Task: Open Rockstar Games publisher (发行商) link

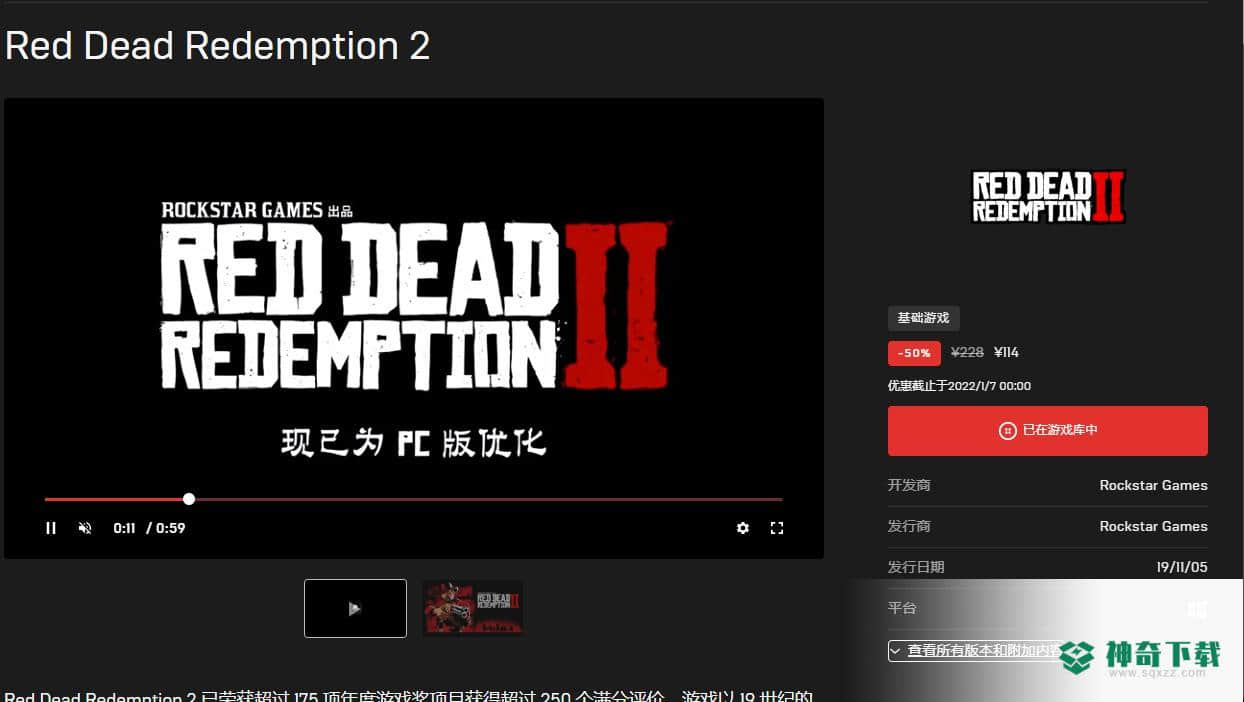Action: tap(1153, 526)
